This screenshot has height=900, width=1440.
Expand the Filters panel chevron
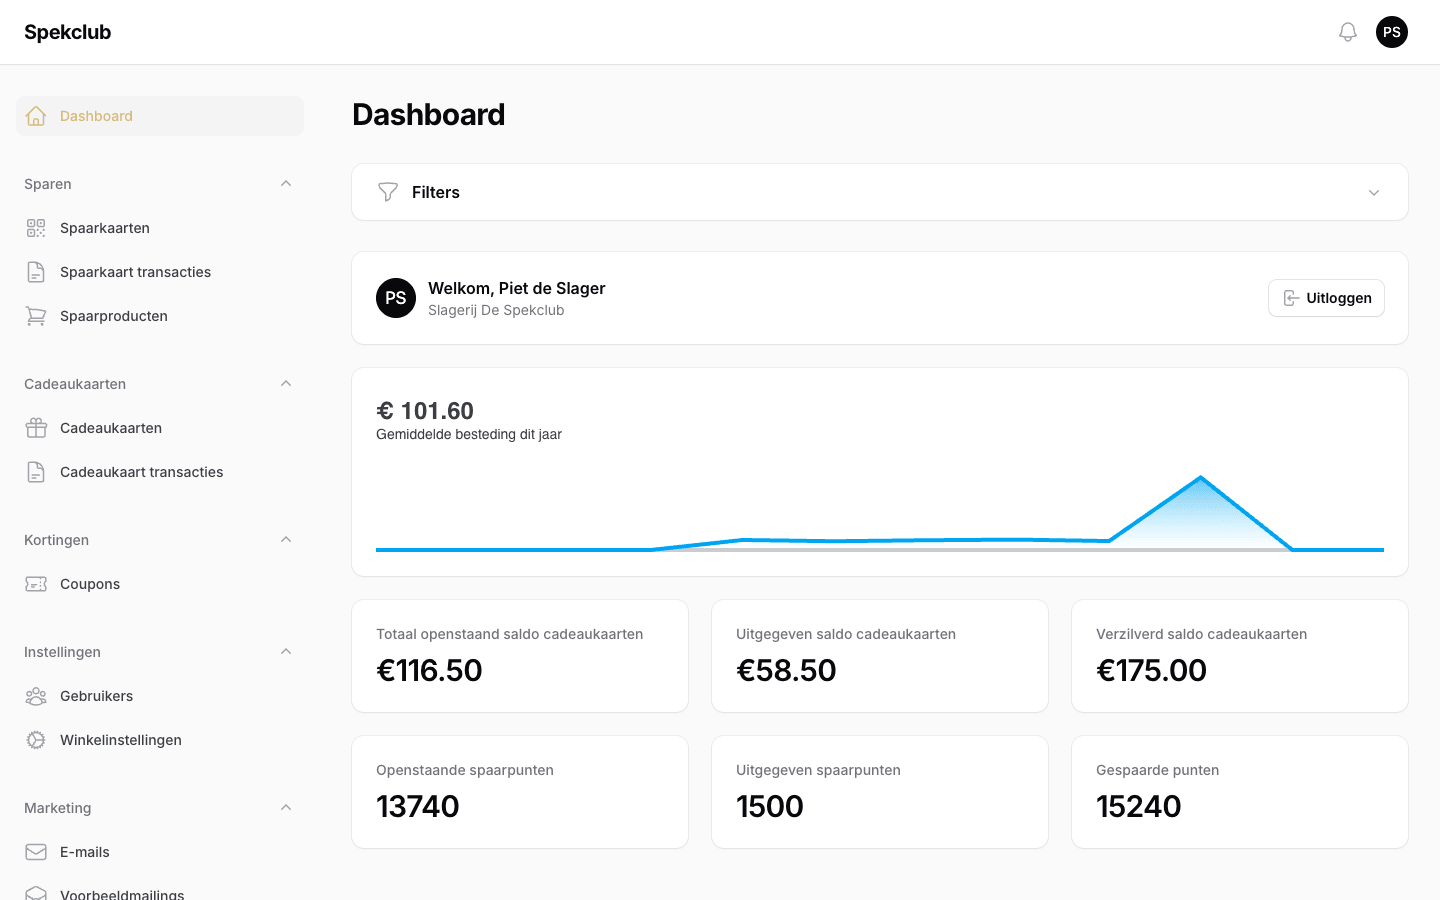[x=1374, y=193]
